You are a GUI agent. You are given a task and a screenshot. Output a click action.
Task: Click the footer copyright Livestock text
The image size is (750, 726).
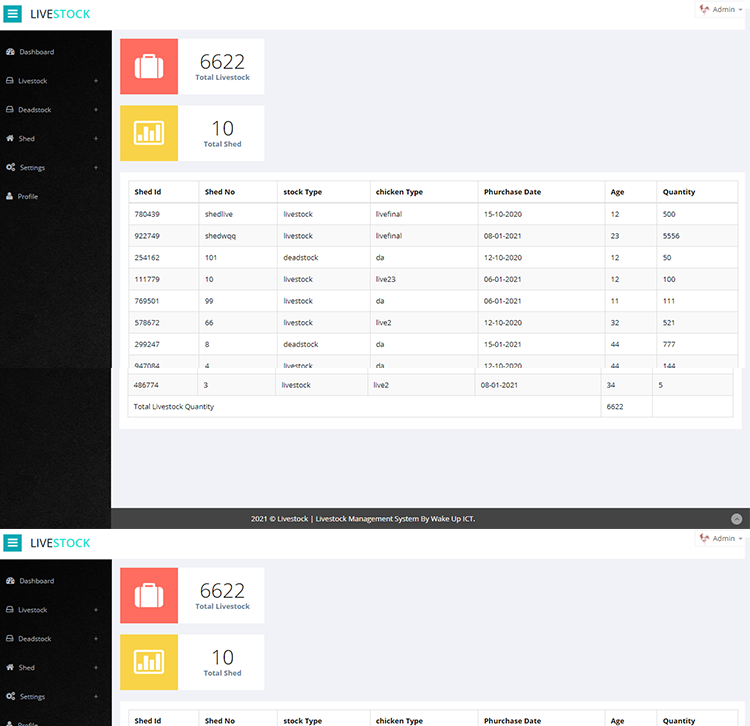coord(362,519)
